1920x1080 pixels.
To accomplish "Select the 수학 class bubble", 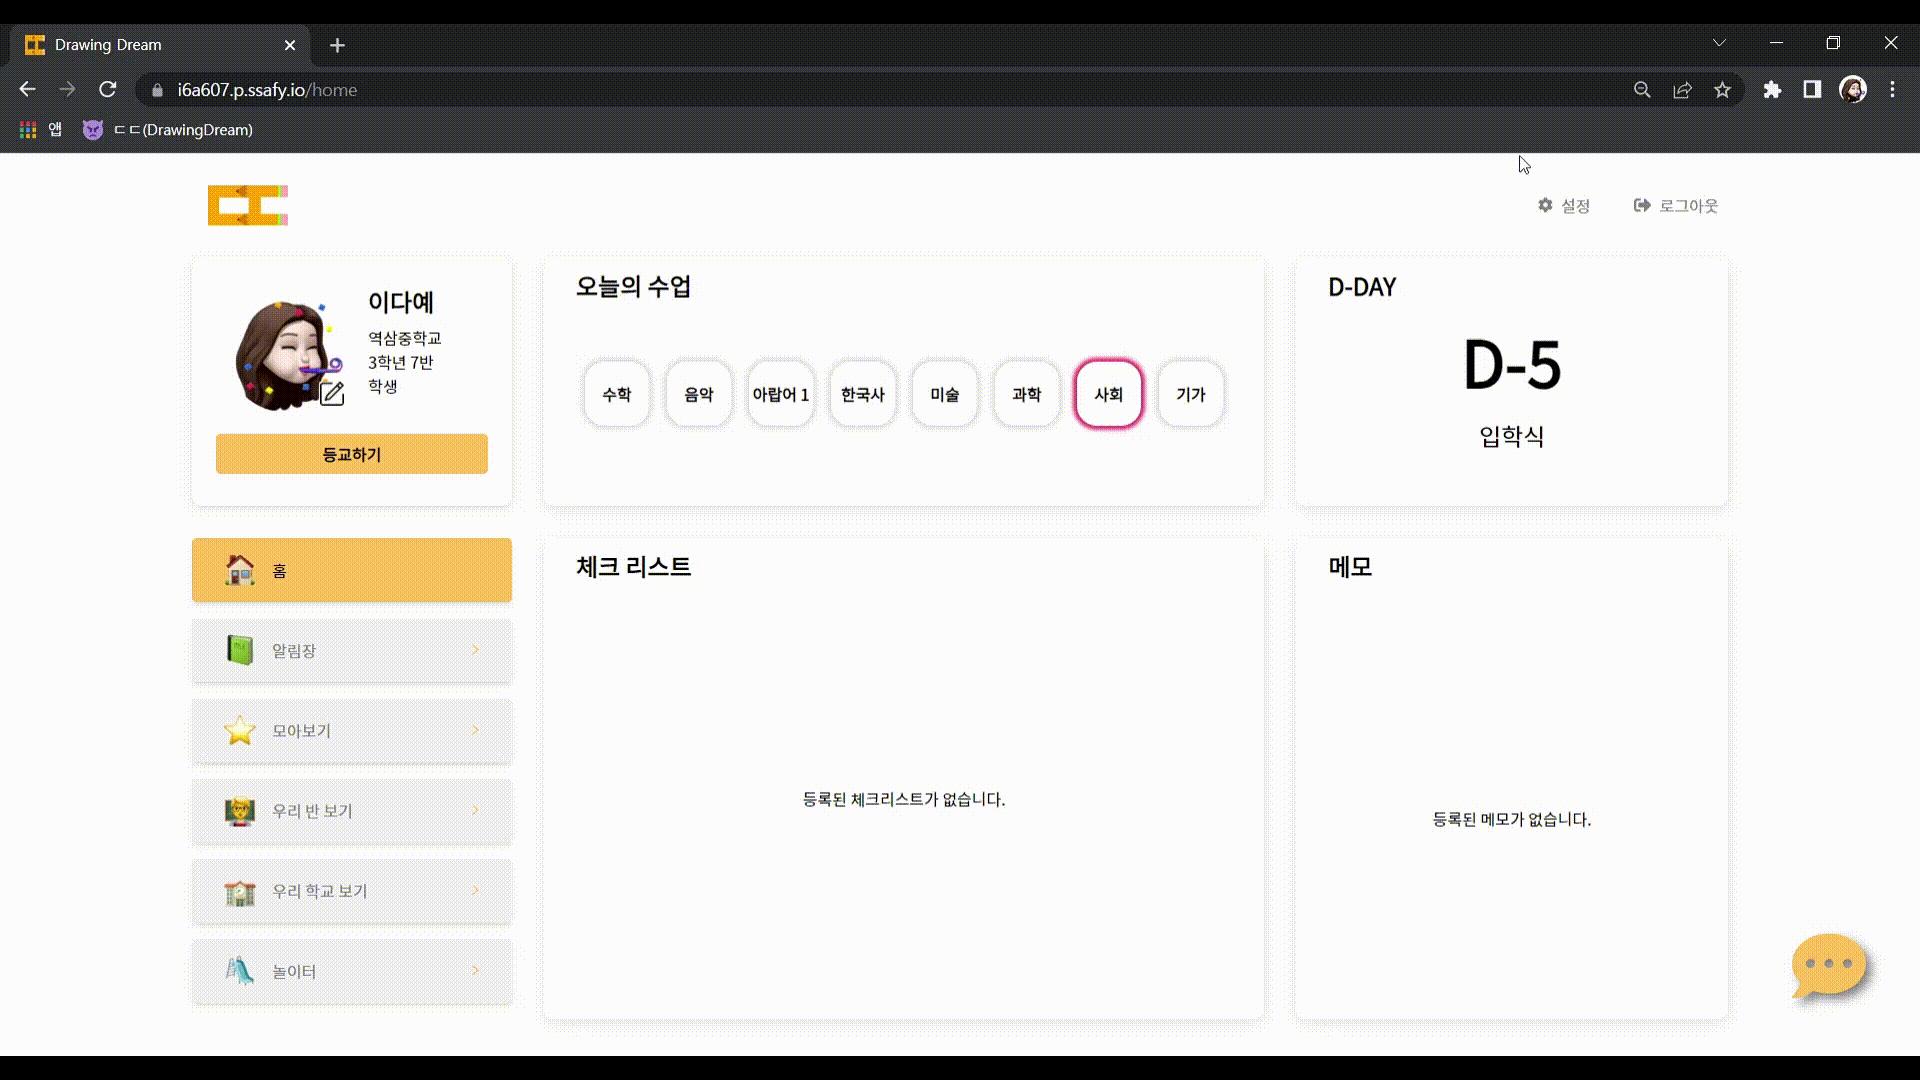I will (x=616, y=394).
